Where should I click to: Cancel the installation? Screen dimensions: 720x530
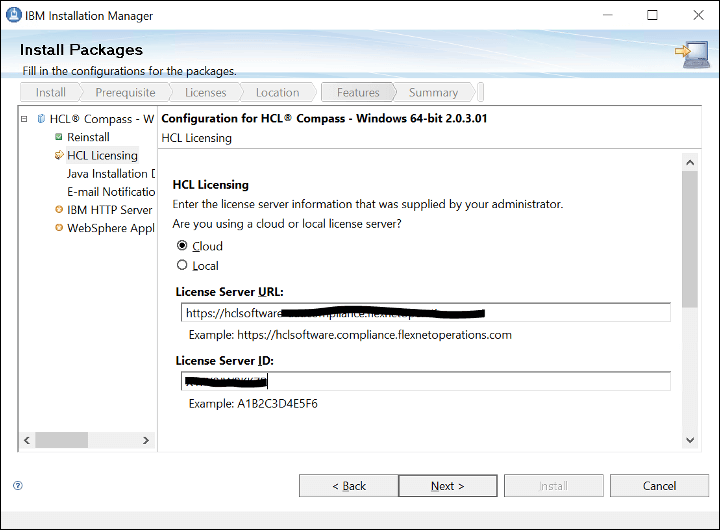coord(659,486)
